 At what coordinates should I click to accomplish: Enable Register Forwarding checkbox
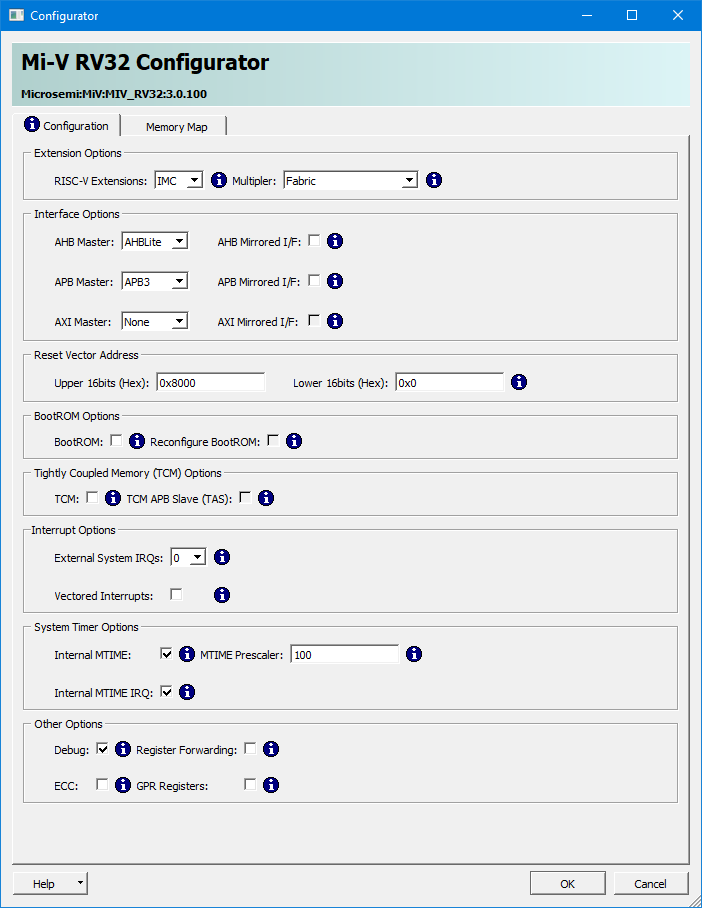[250, 749]
